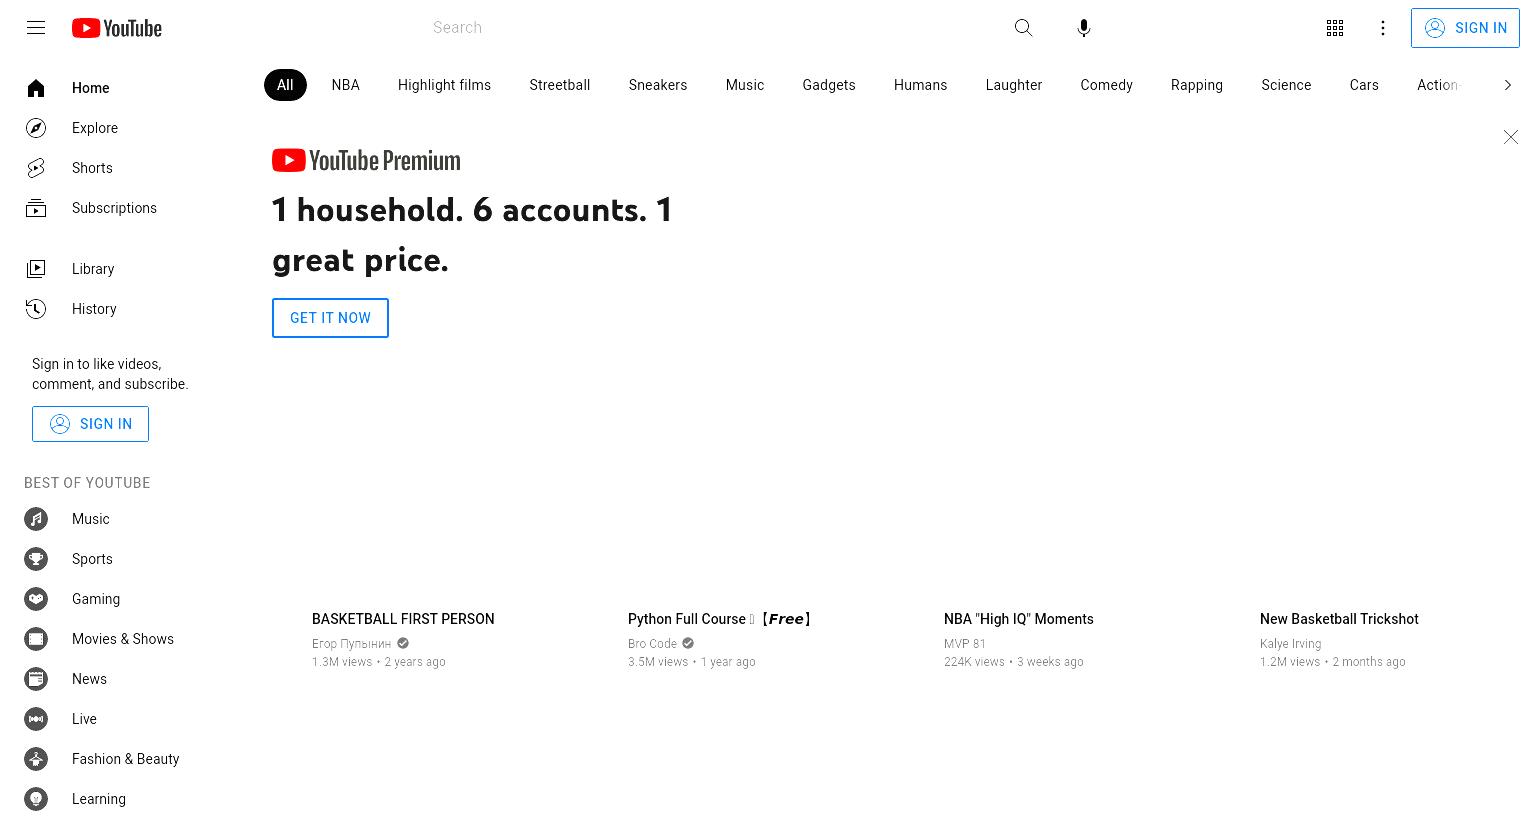1536x816 pixels.
Task: Click the Learning lightbulb icon
Action: [36, 799]
